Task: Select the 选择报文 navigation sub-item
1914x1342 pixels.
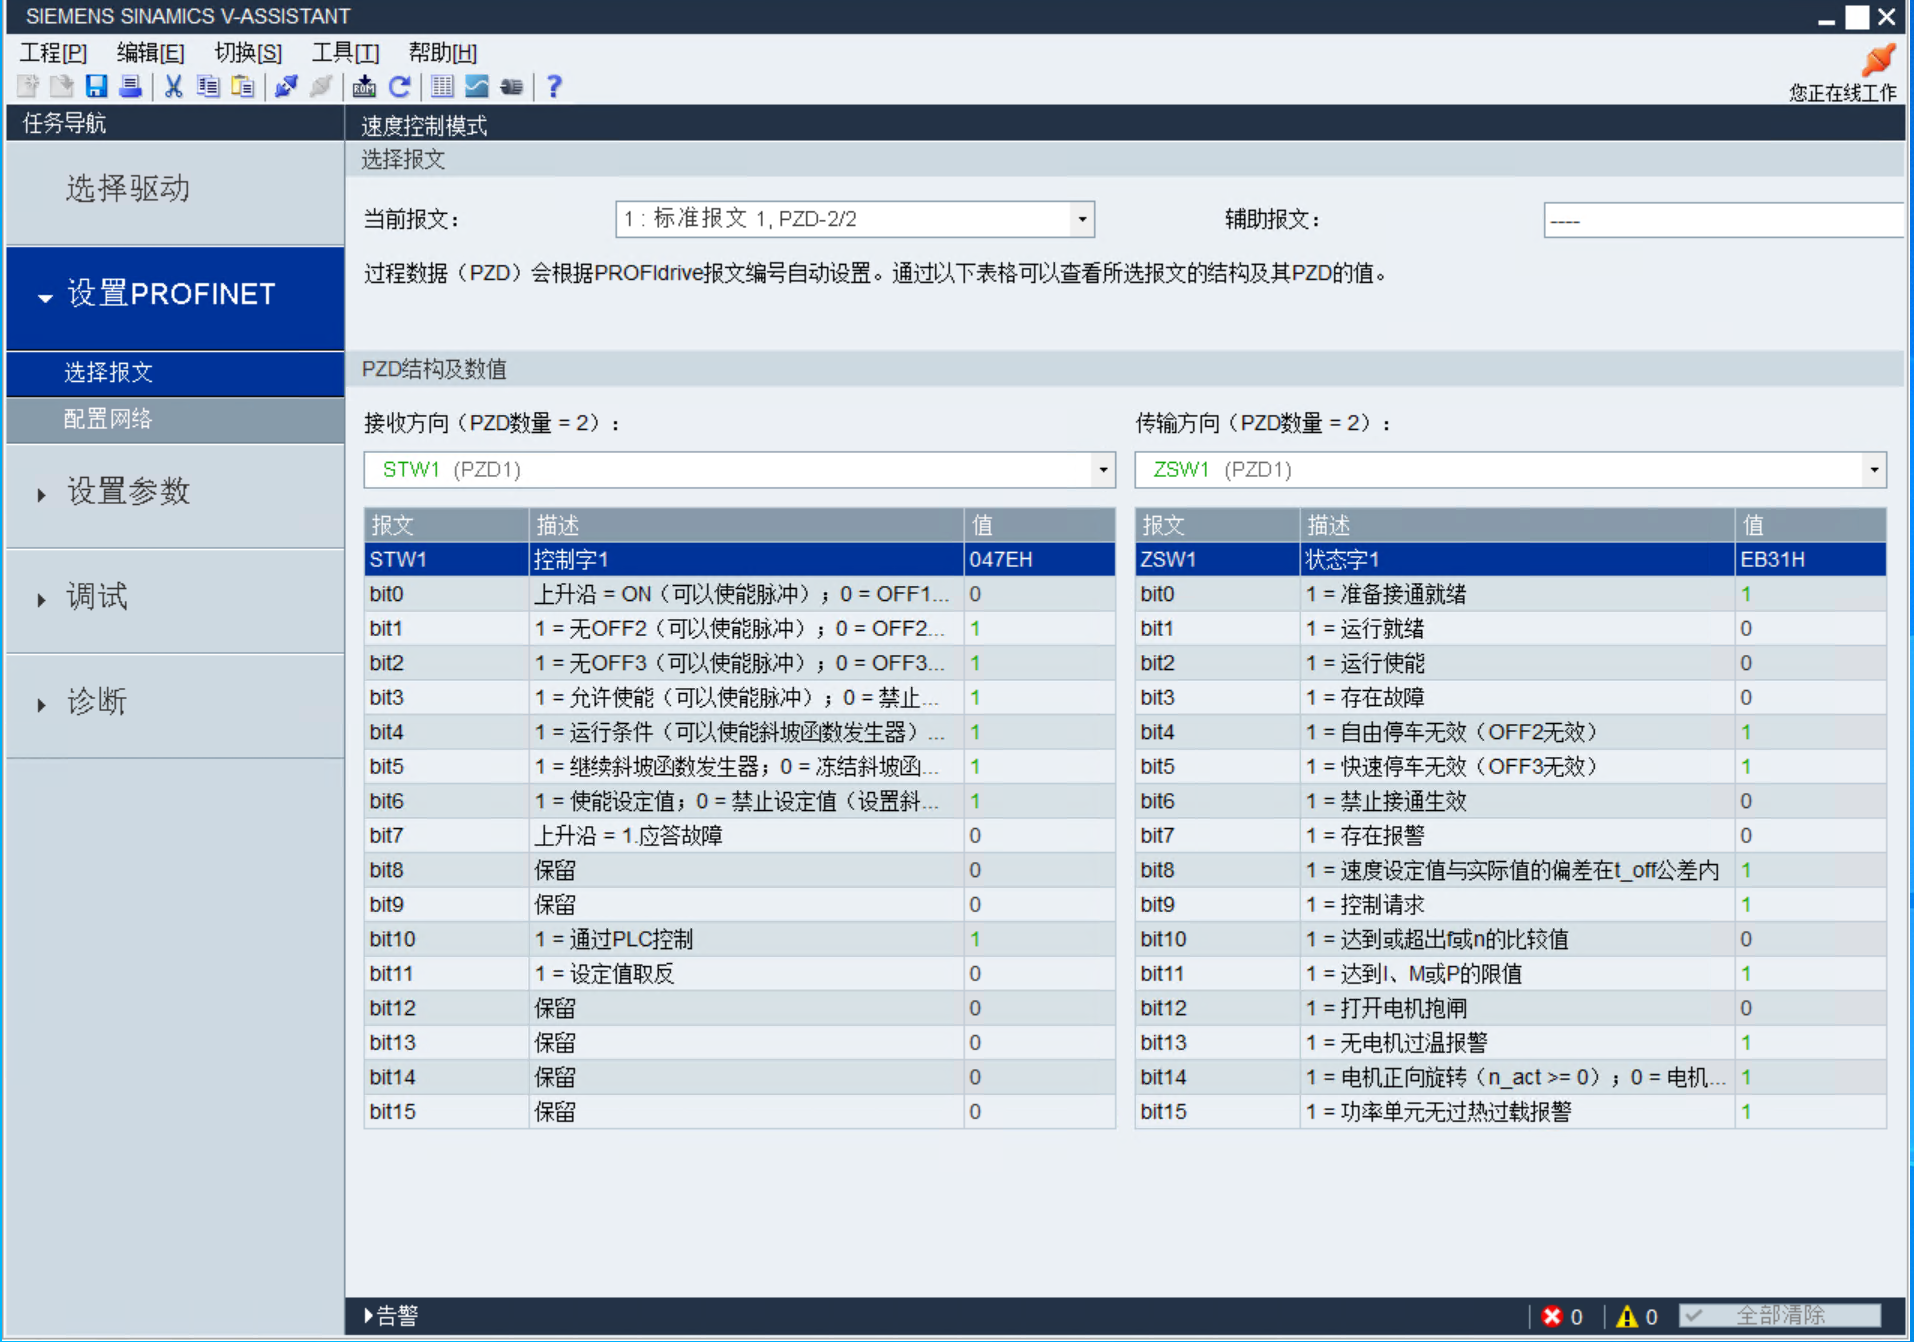Action: (175, 372)
